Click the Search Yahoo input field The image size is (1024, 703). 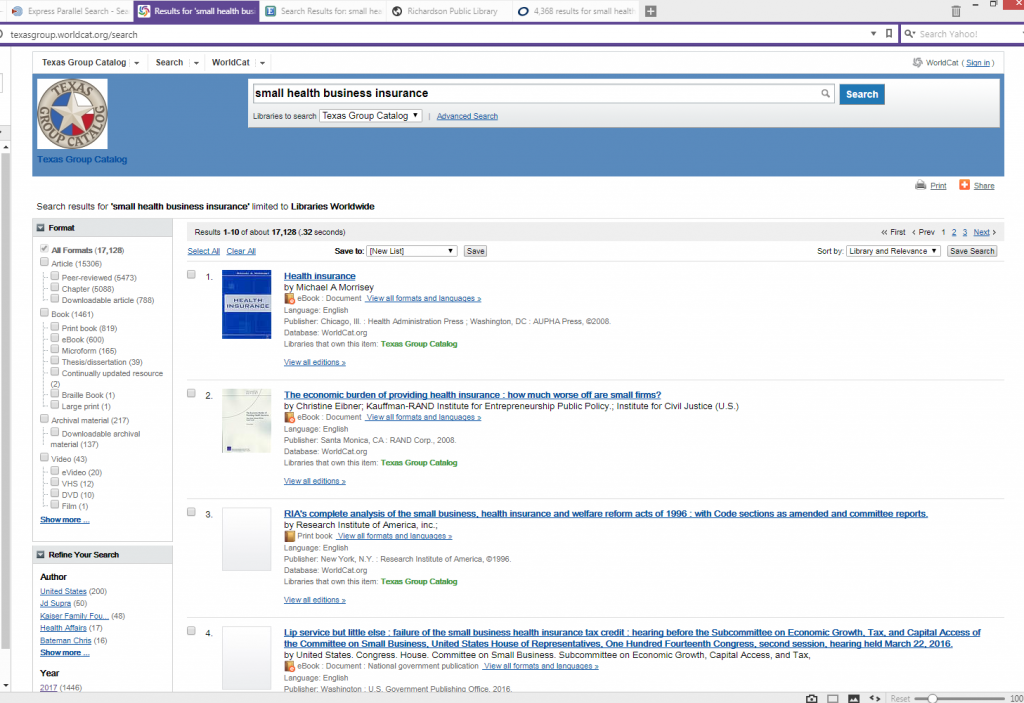pos(967,34)
